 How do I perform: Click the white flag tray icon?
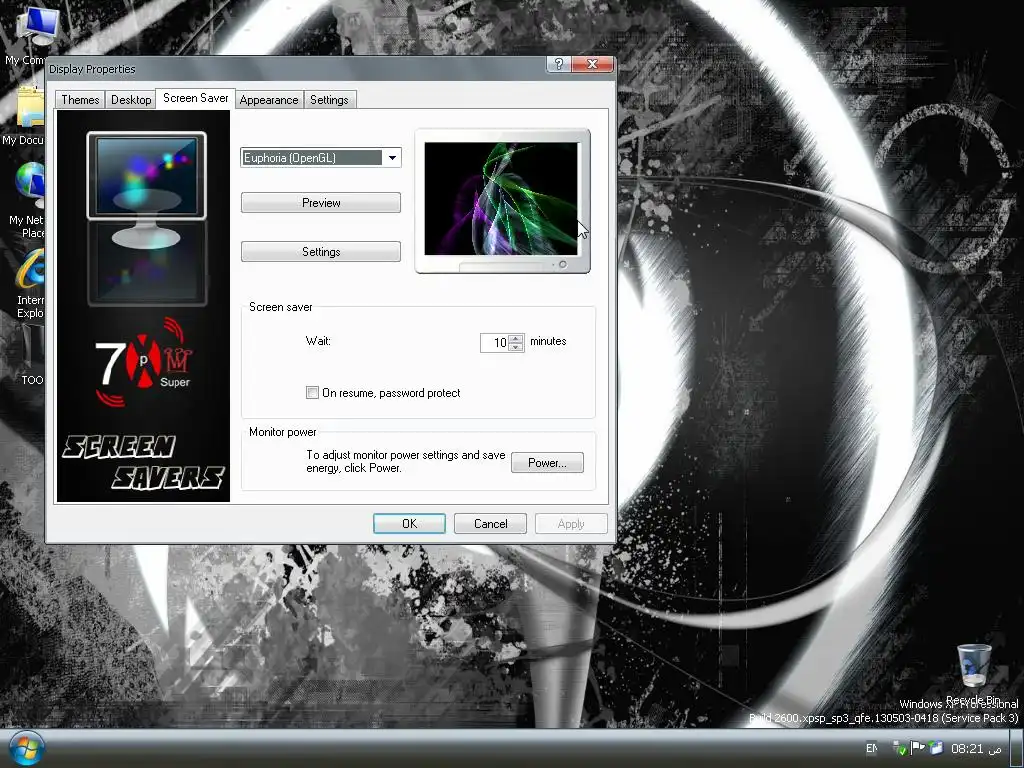tap(918, 748)
